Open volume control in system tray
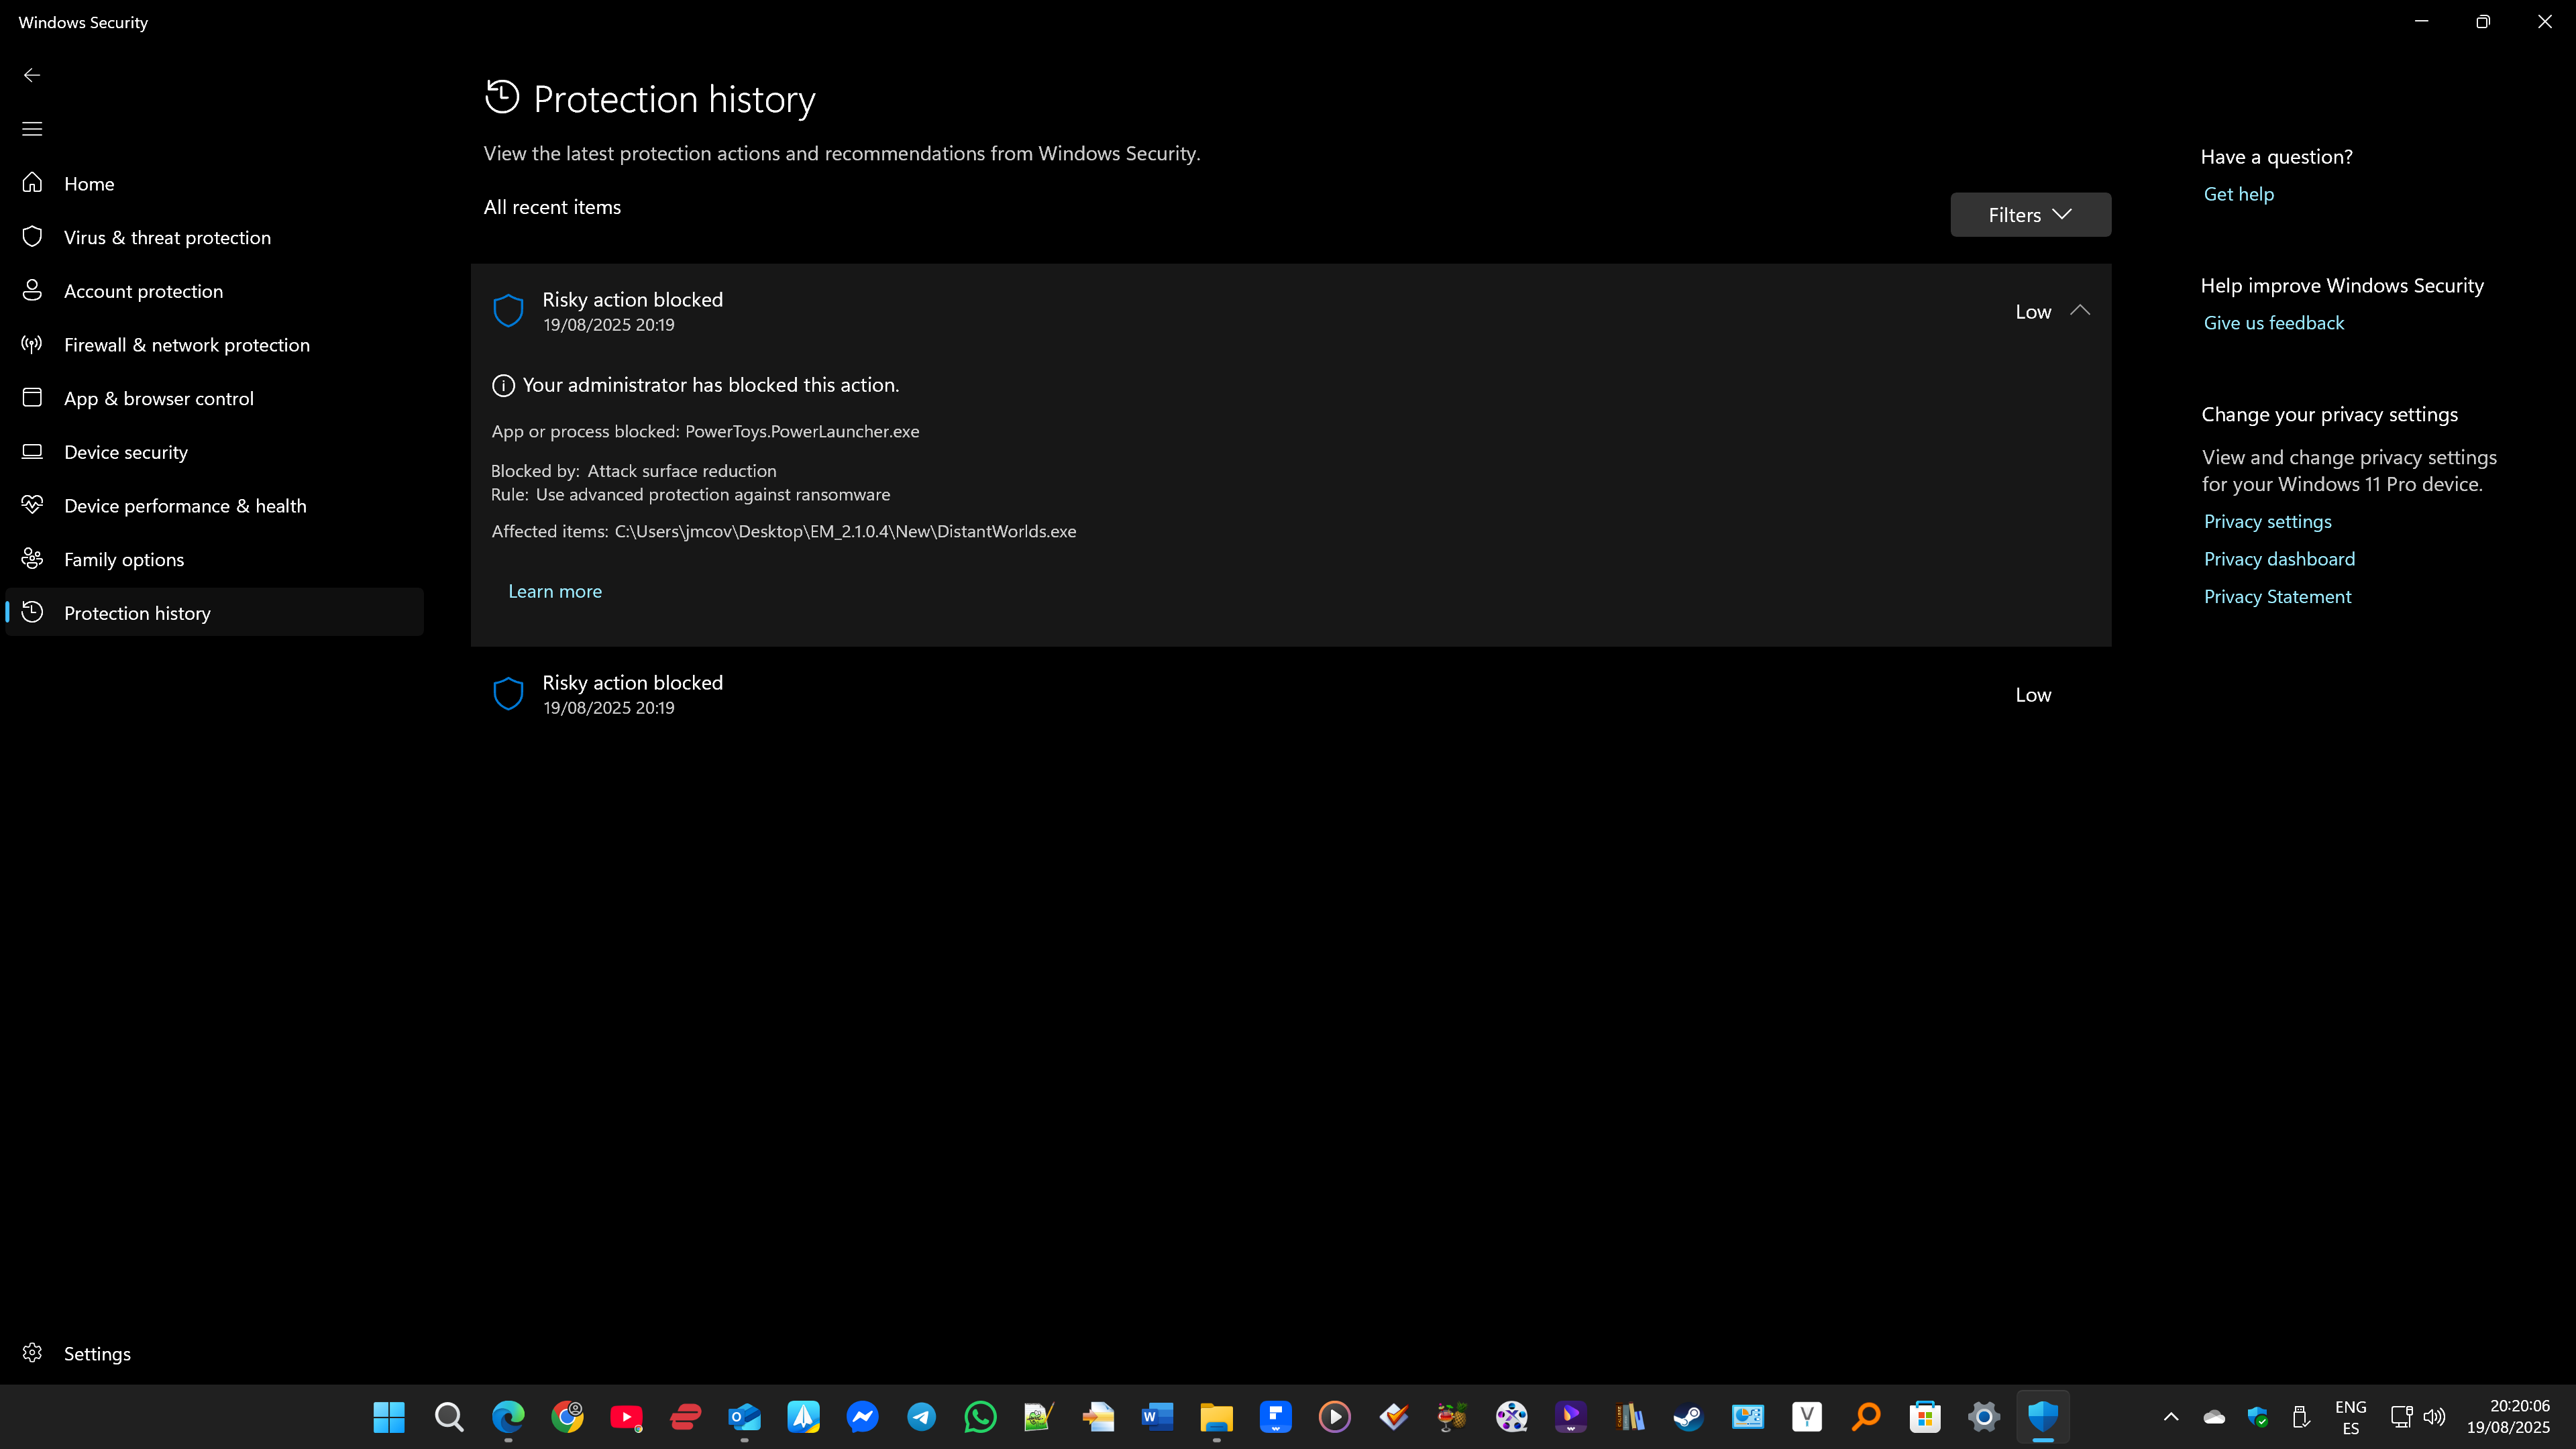2576x1449 pixels. tap(2434, 1417)
